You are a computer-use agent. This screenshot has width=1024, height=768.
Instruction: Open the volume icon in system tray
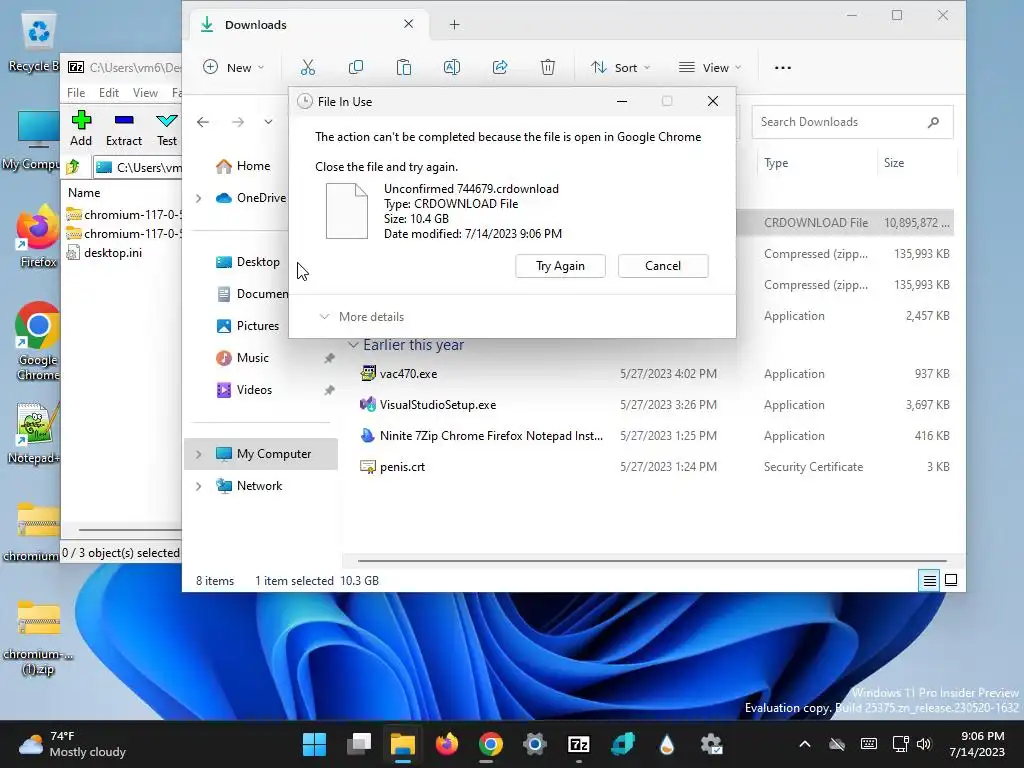tap(923, 744)
